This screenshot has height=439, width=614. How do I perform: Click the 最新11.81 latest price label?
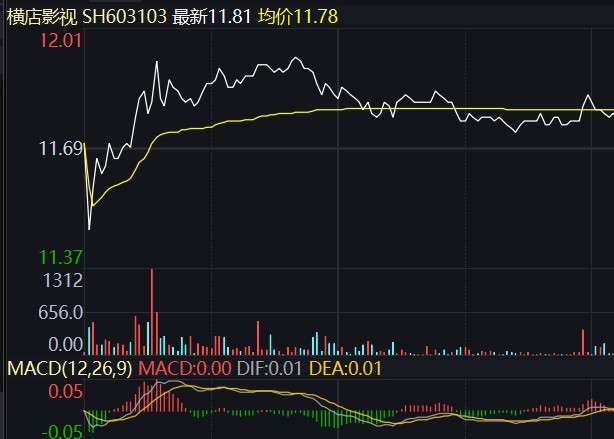point(211,17)
